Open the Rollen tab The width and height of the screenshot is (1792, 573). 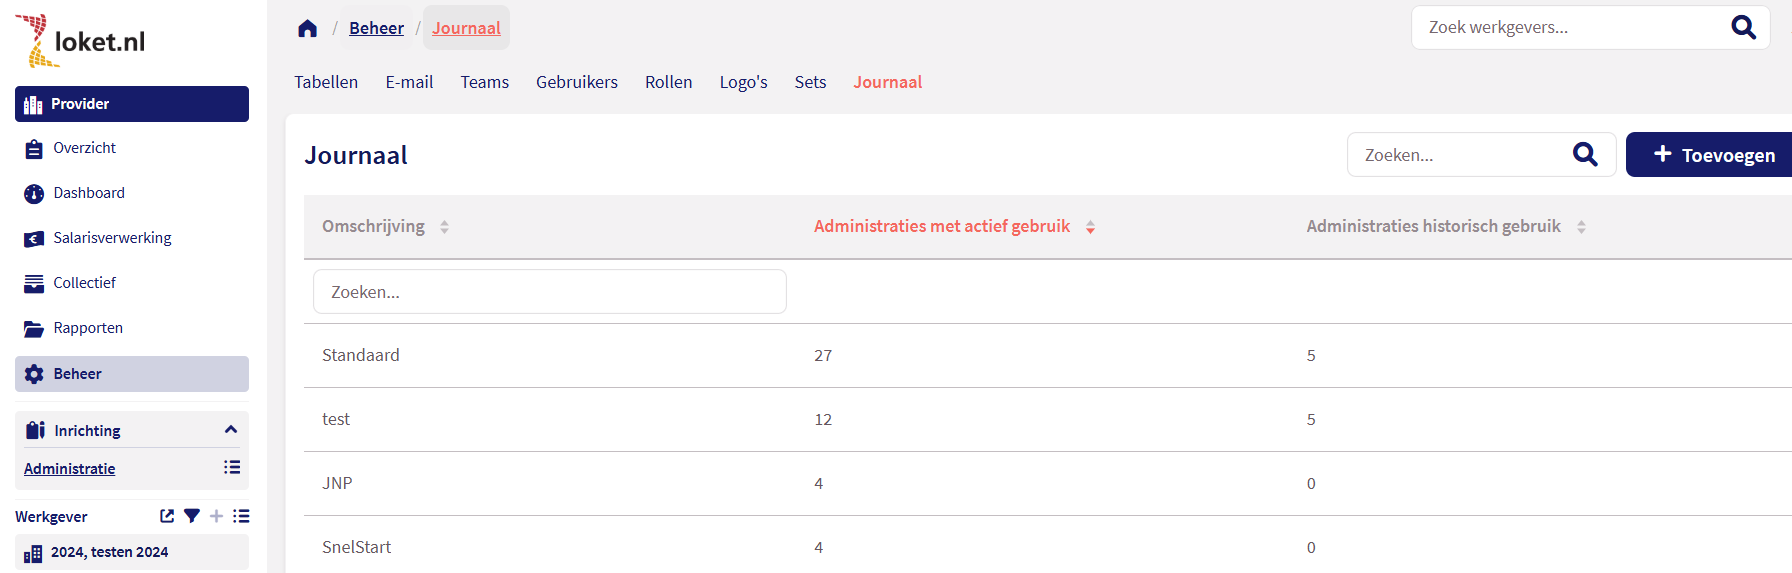(668, 82)
